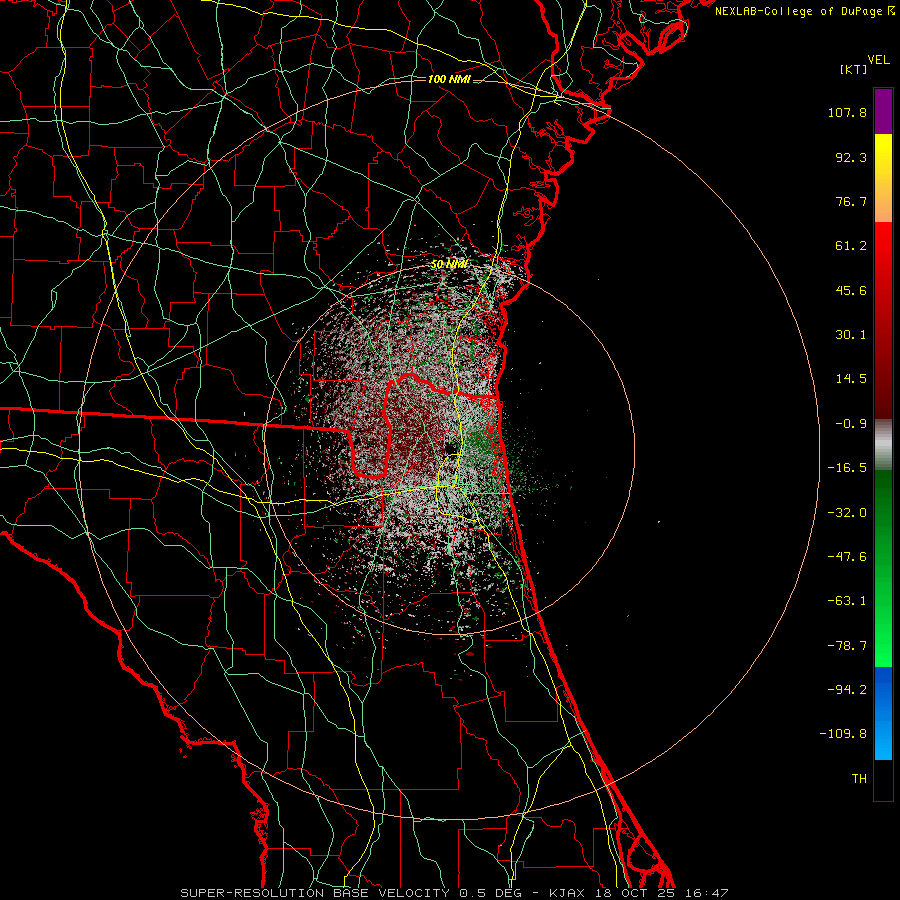This screenshot has height=900, width=900.
Task: Select the -78.7 value on the velocity scale
Action: pos(847,646)
